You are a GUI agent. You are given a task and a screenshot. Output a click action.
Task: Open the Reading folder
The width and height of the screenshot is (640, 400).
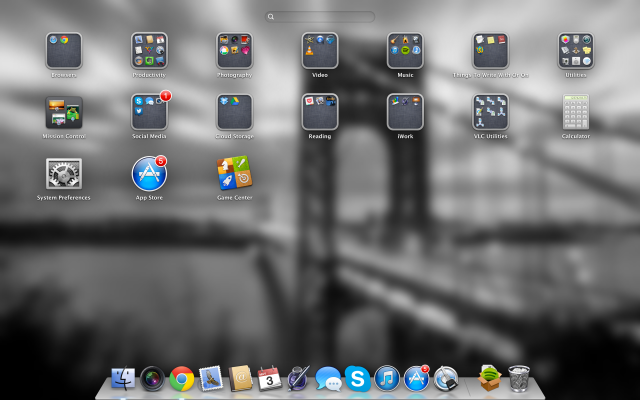[x=320, y=112]
